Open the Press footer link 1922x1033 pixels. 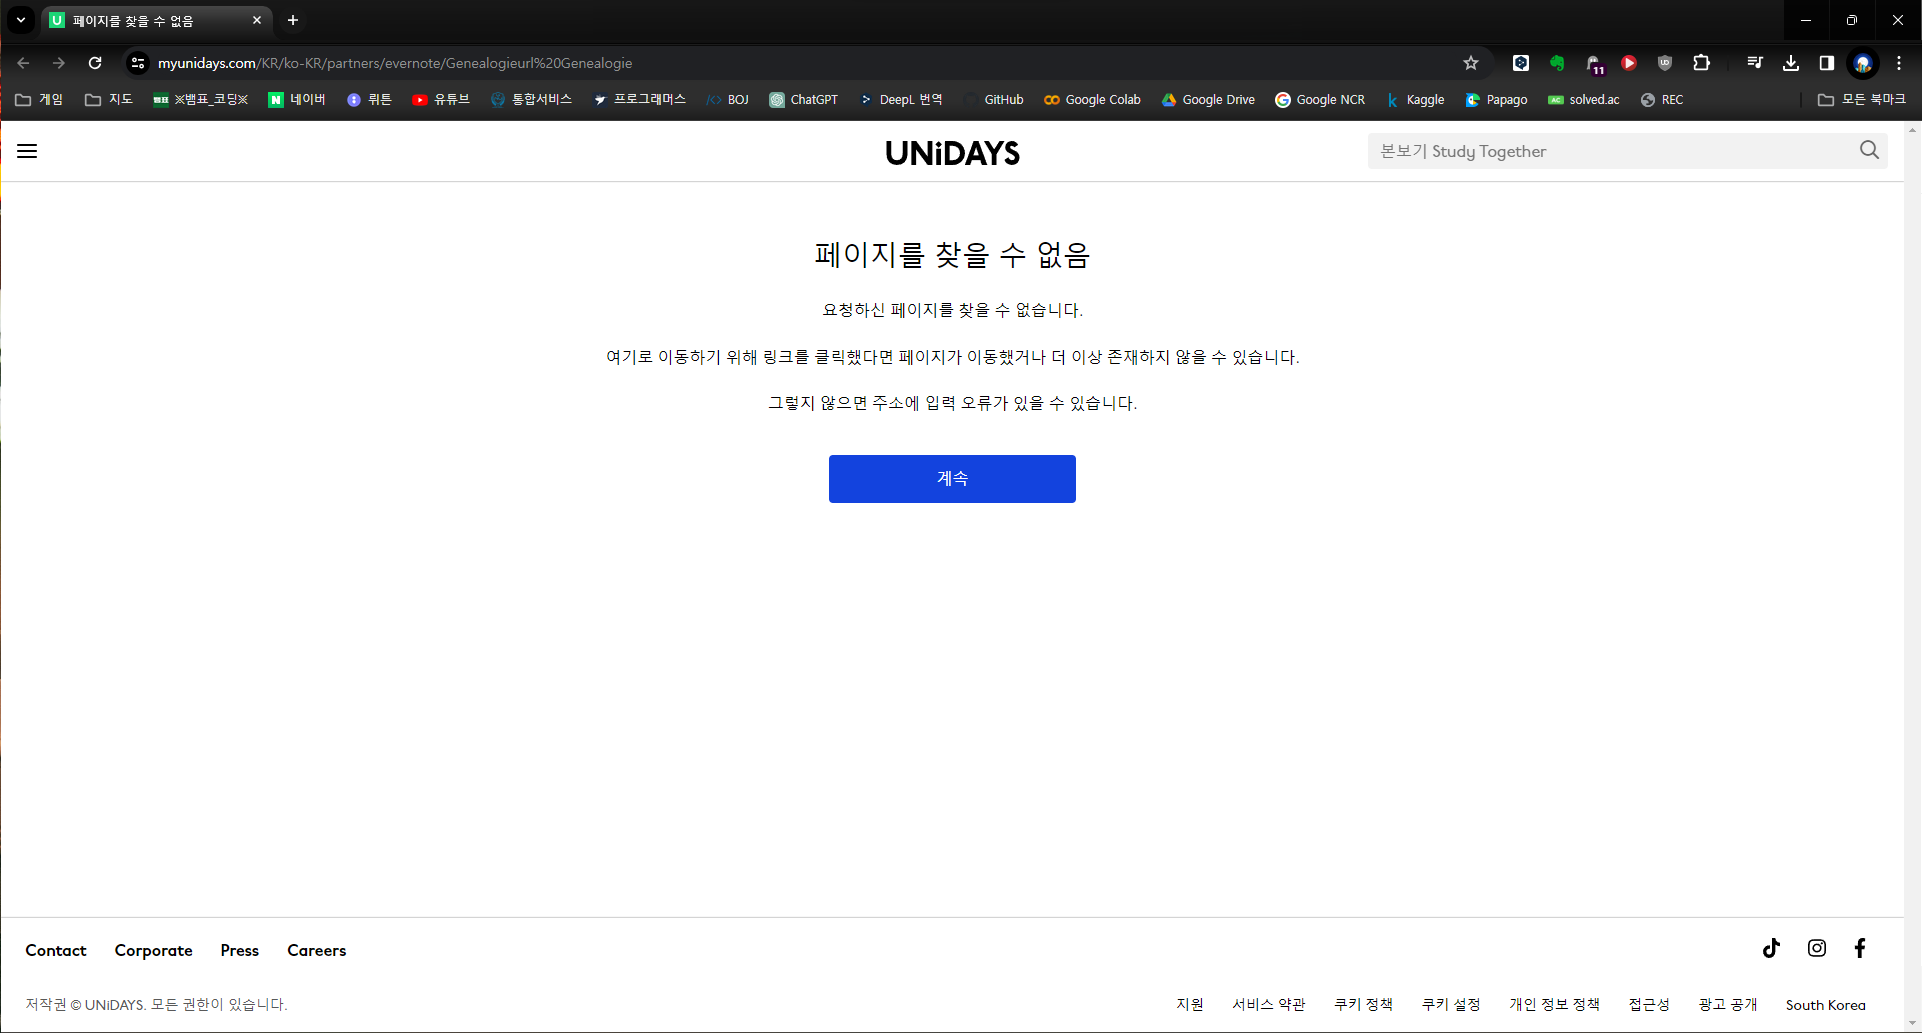(239, 950)
